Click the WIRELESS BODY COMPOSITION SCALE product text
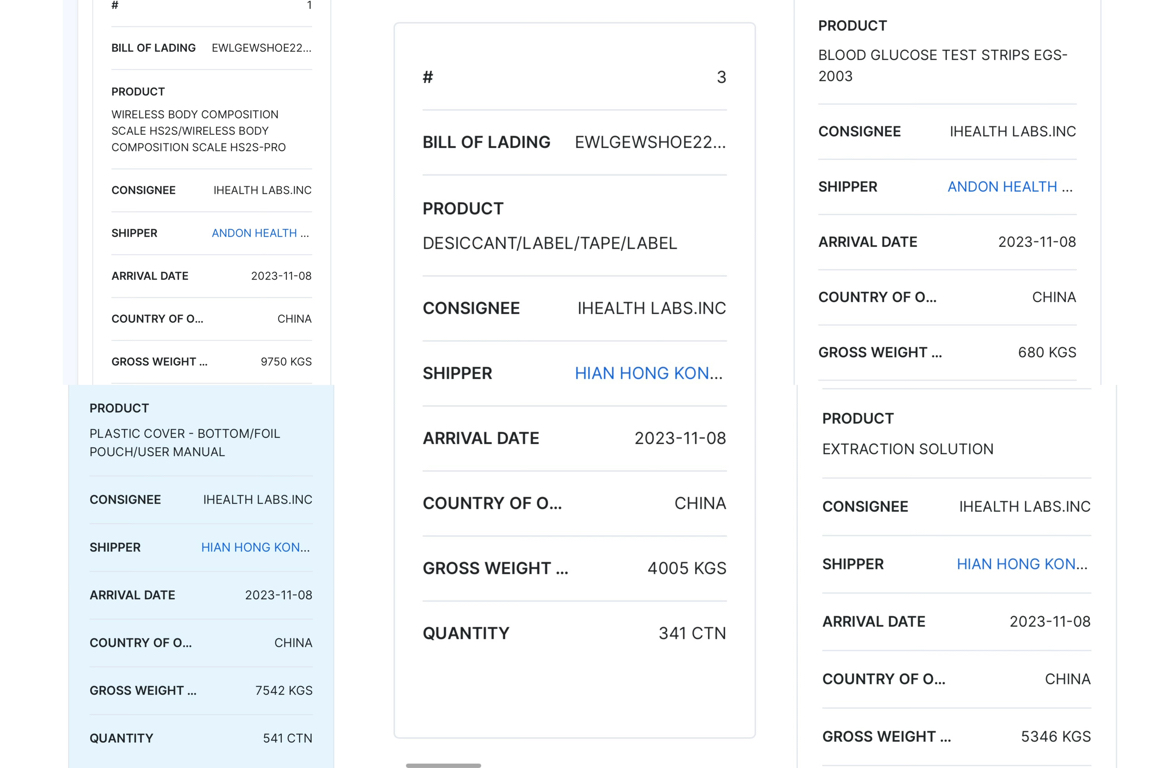The image size is (1152, 768). point(198,131)
